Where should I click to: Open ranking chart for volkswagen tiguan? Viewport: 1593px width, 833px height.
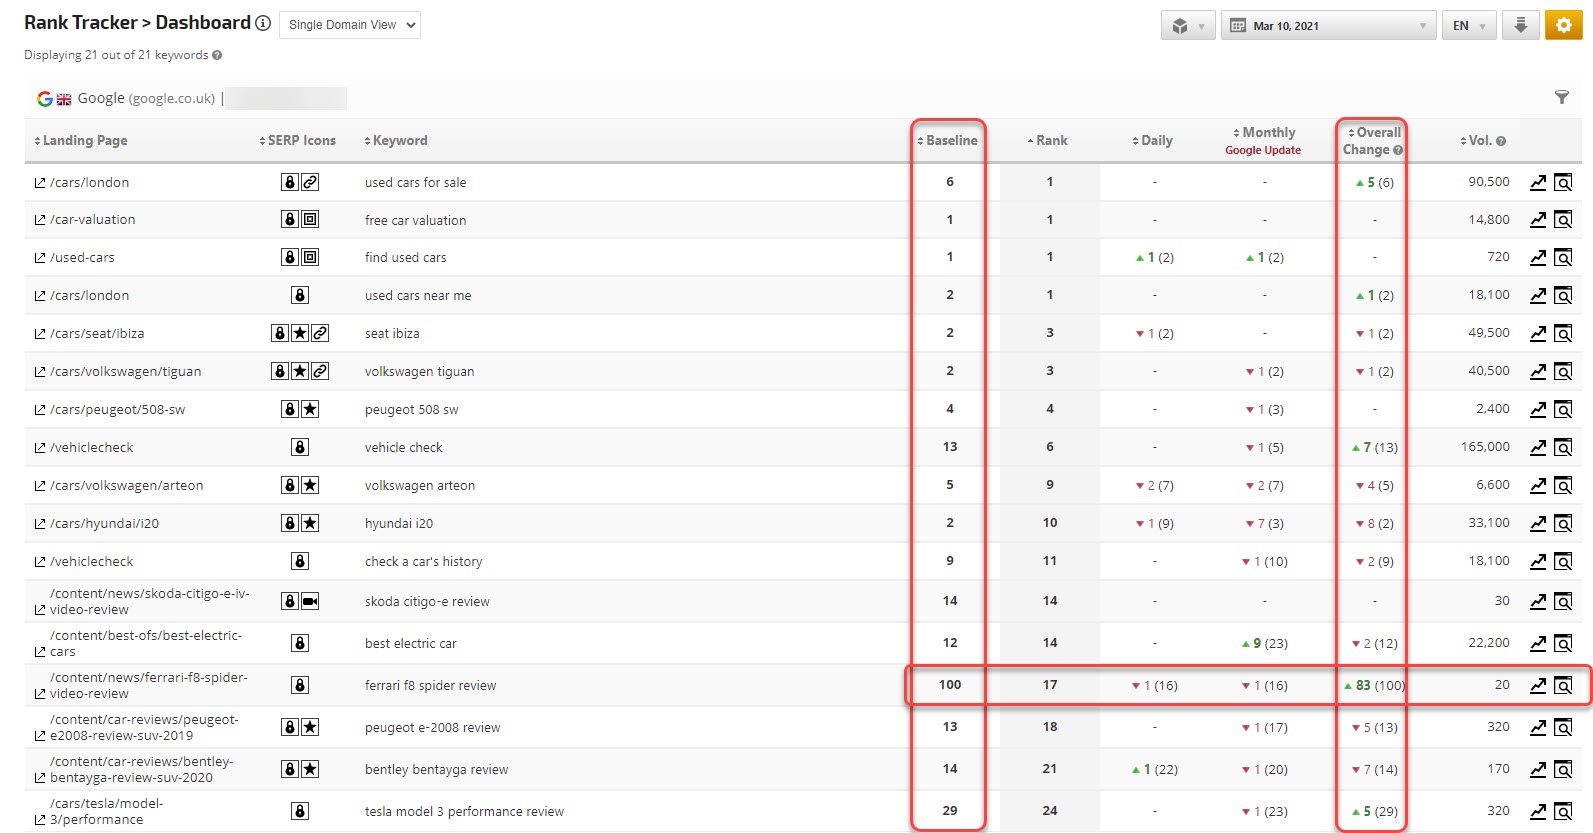pos(1538,371)
